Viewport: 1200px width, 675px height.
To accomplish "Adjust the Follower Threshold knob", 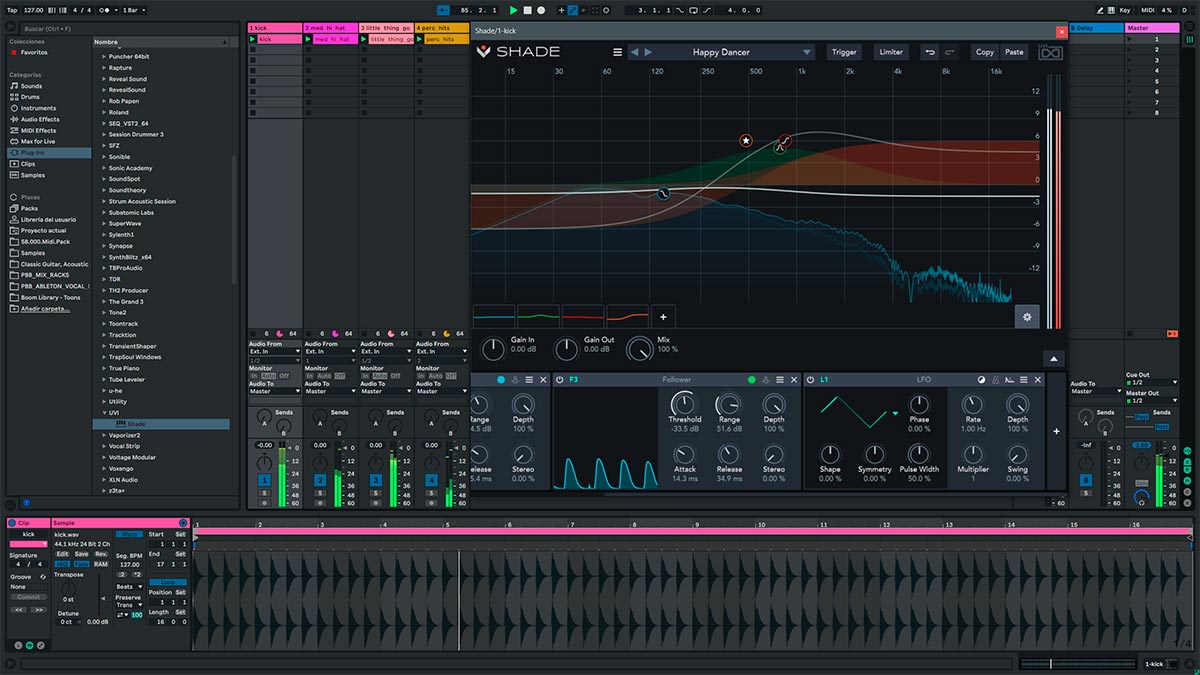I will [685, 404].
